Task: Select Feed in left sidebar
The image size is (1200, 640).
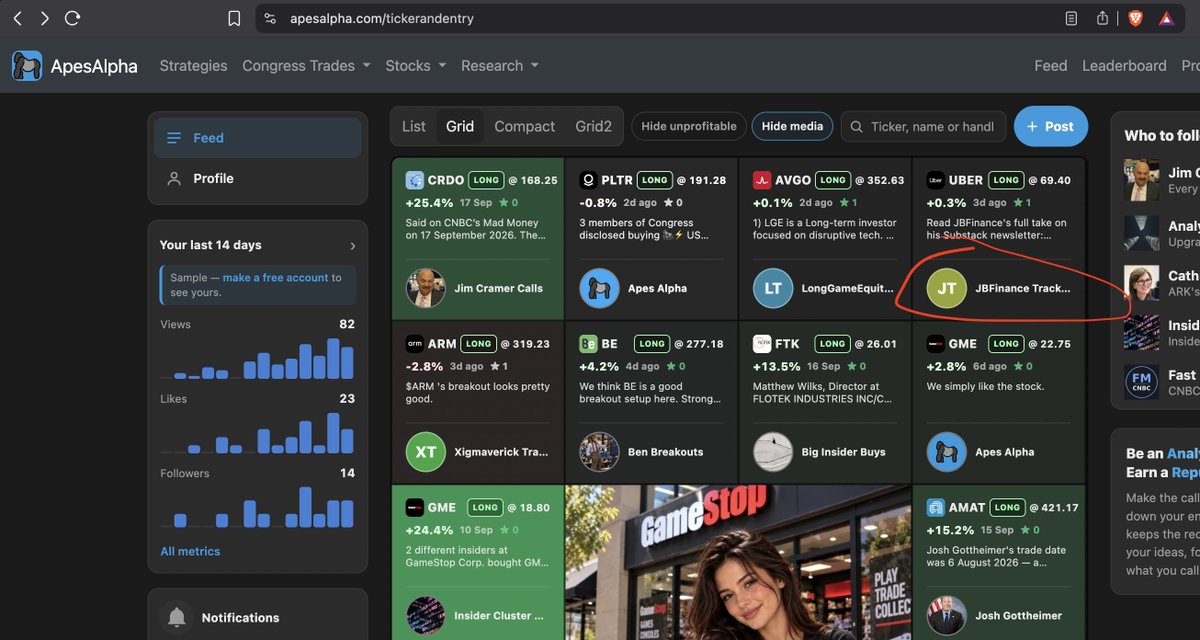Action: click(x=257, y=138)
